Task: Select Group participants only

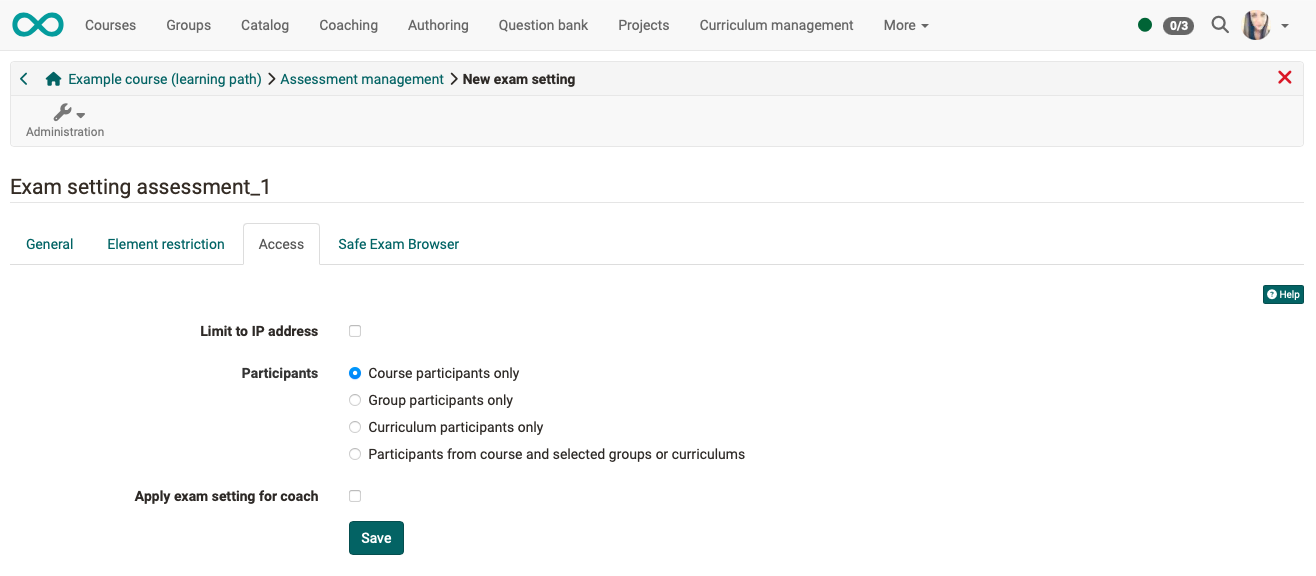Action: point(354,399)
